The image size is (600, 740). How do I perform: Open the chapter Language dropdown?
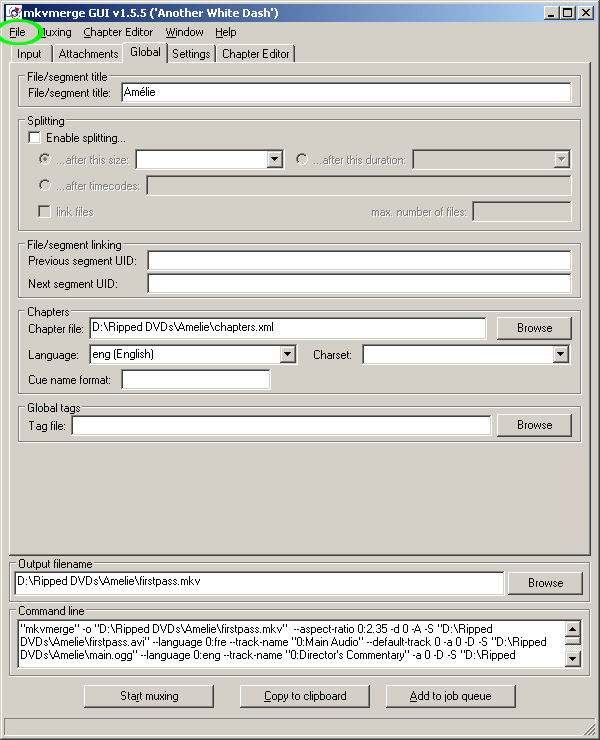[287, 354]
